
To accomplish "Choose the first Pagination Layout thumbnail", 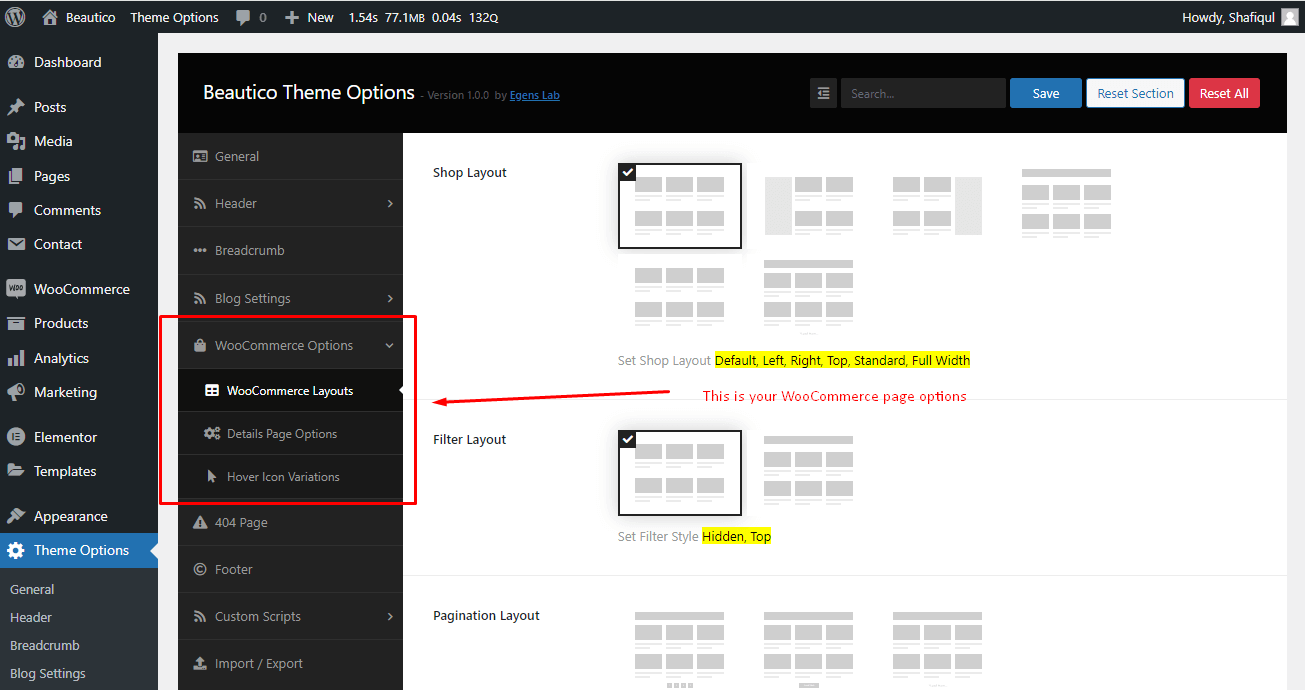I will [x=680, y=650].
